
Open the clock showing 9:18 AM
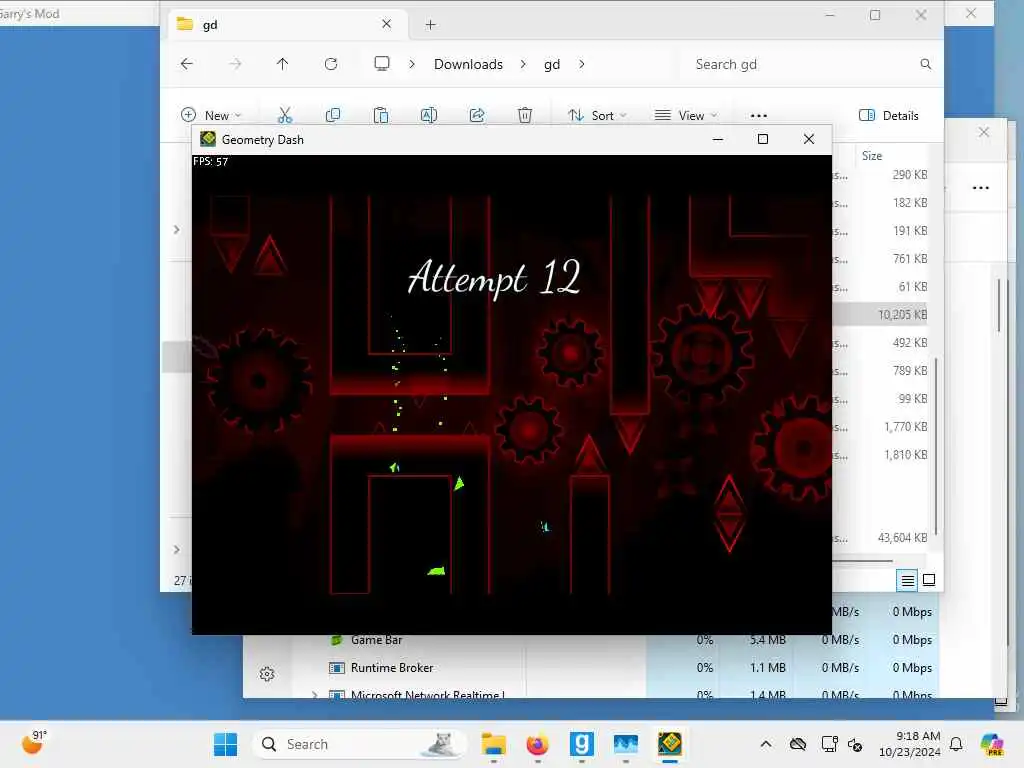[909, 744]
